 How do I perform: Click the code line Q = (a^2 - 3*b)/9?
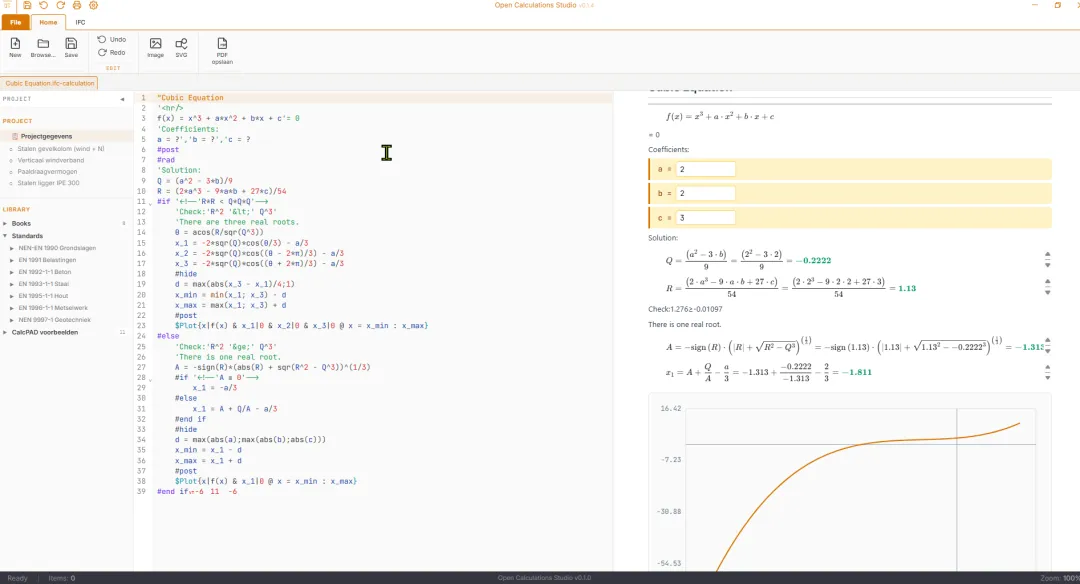click(195, 181)
